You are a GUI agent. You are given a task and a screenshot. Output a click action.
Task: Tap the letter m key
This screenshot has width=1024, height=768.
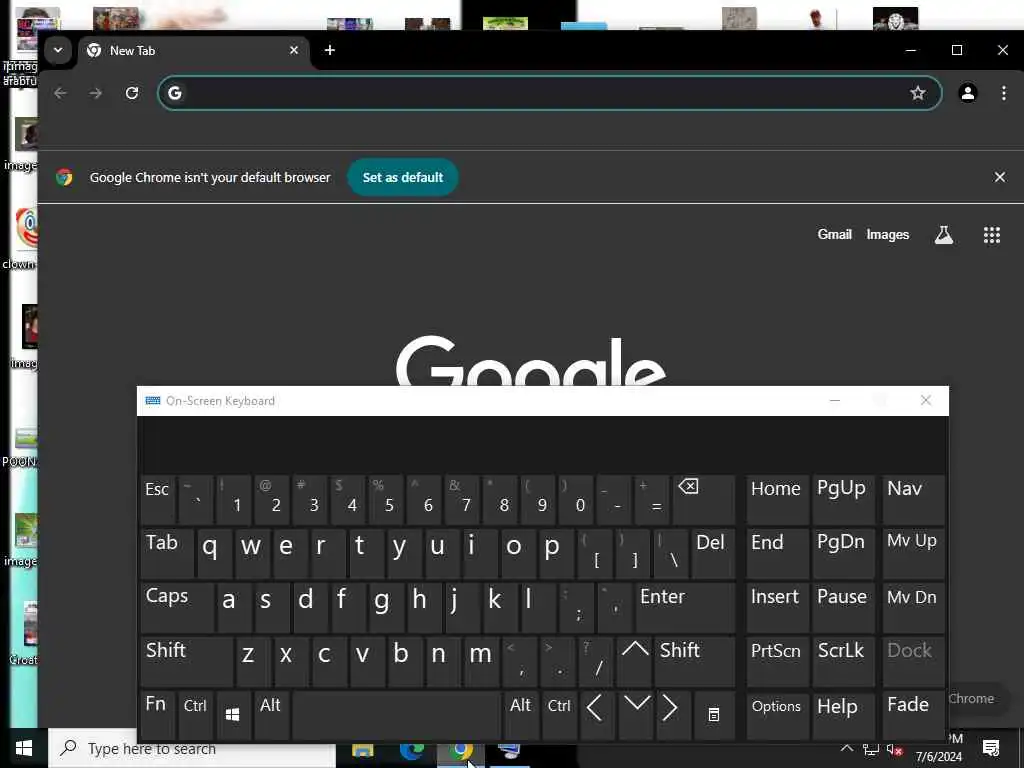coord(482,661)
